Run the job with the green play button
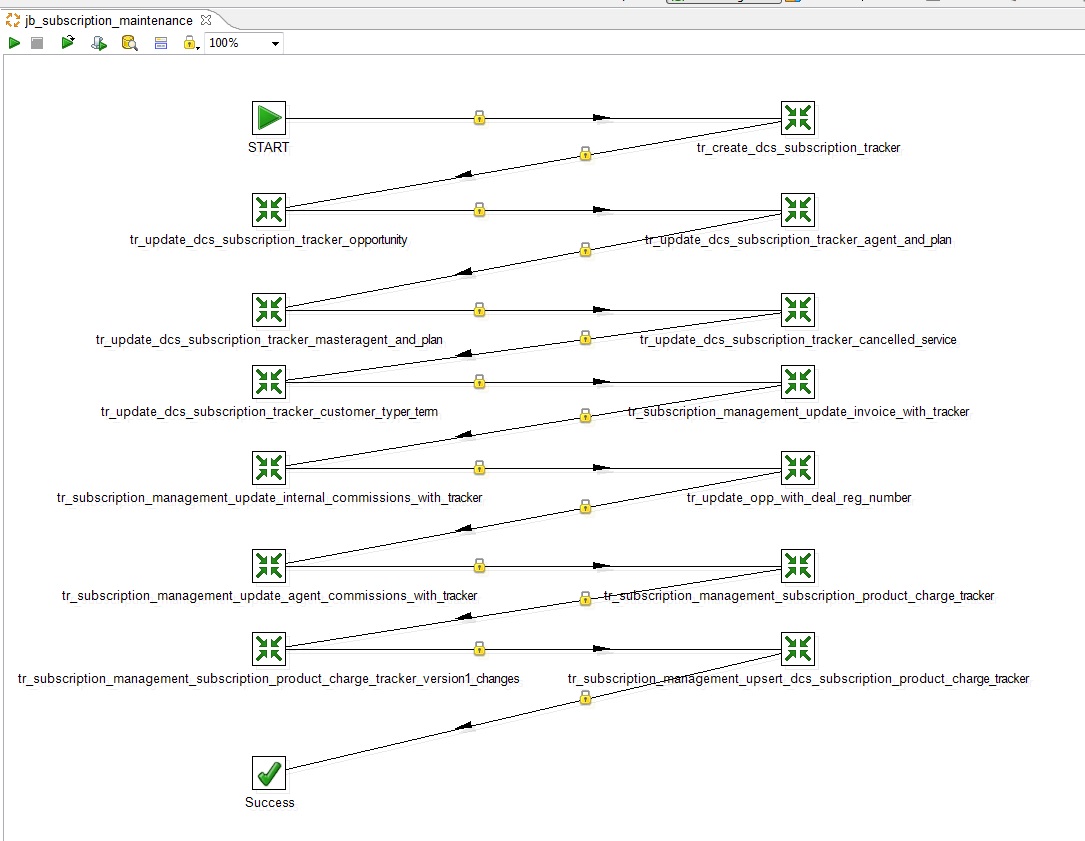This screenshot has height=841, width=1085. coord(14,43)
